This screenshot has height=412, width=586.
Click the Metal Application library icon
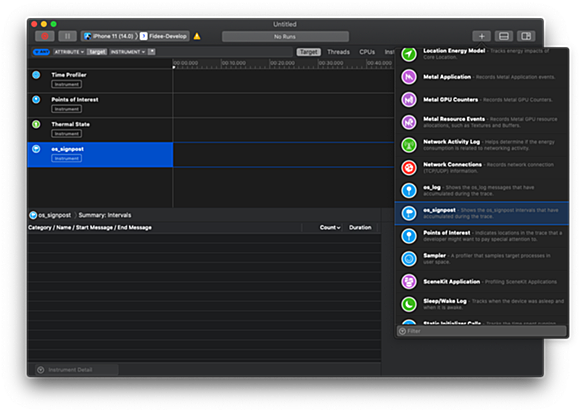coord(409,77)
